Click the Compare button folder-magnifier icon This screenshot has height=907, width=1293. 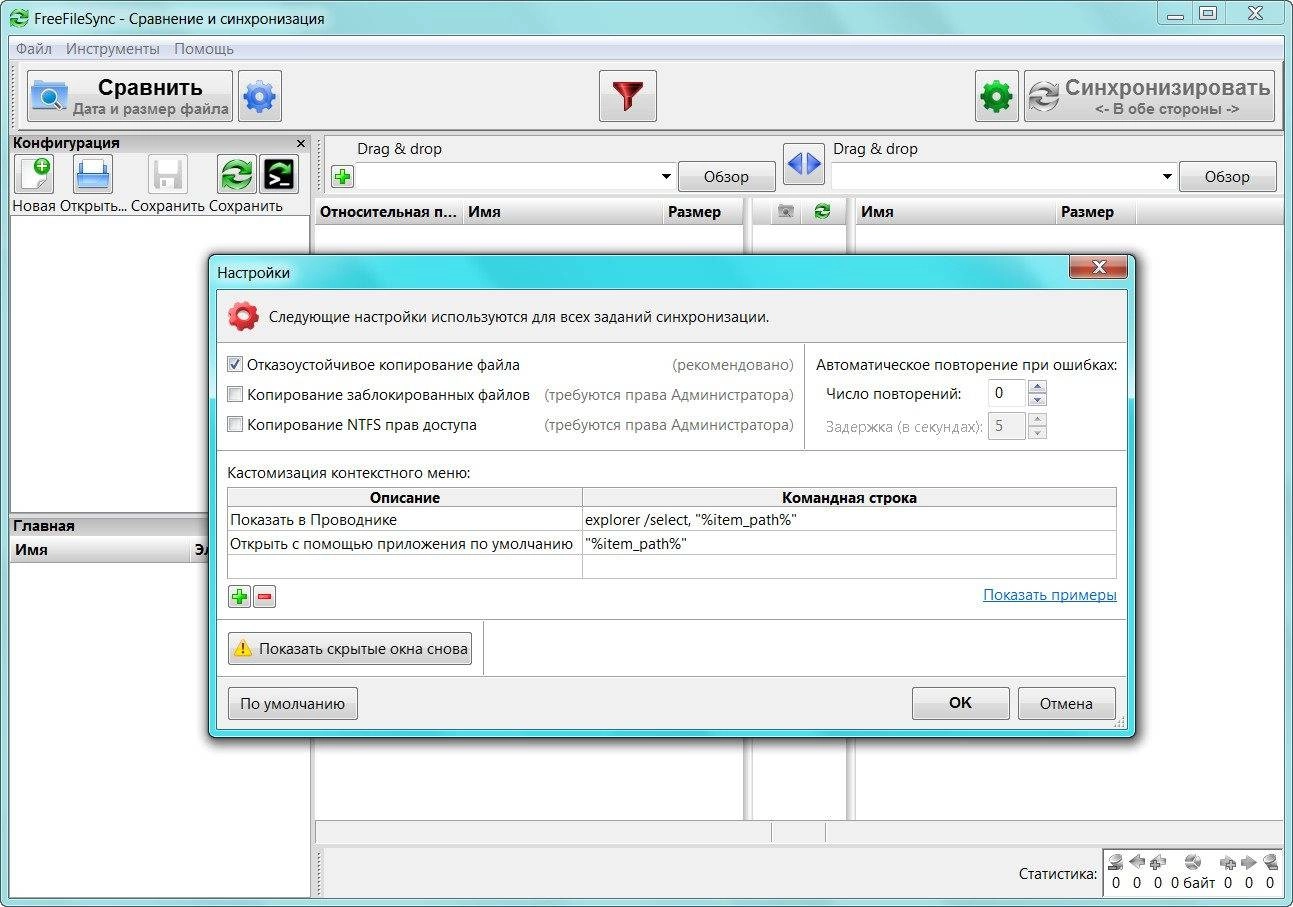pyautogui.click(x=49, y=96)
